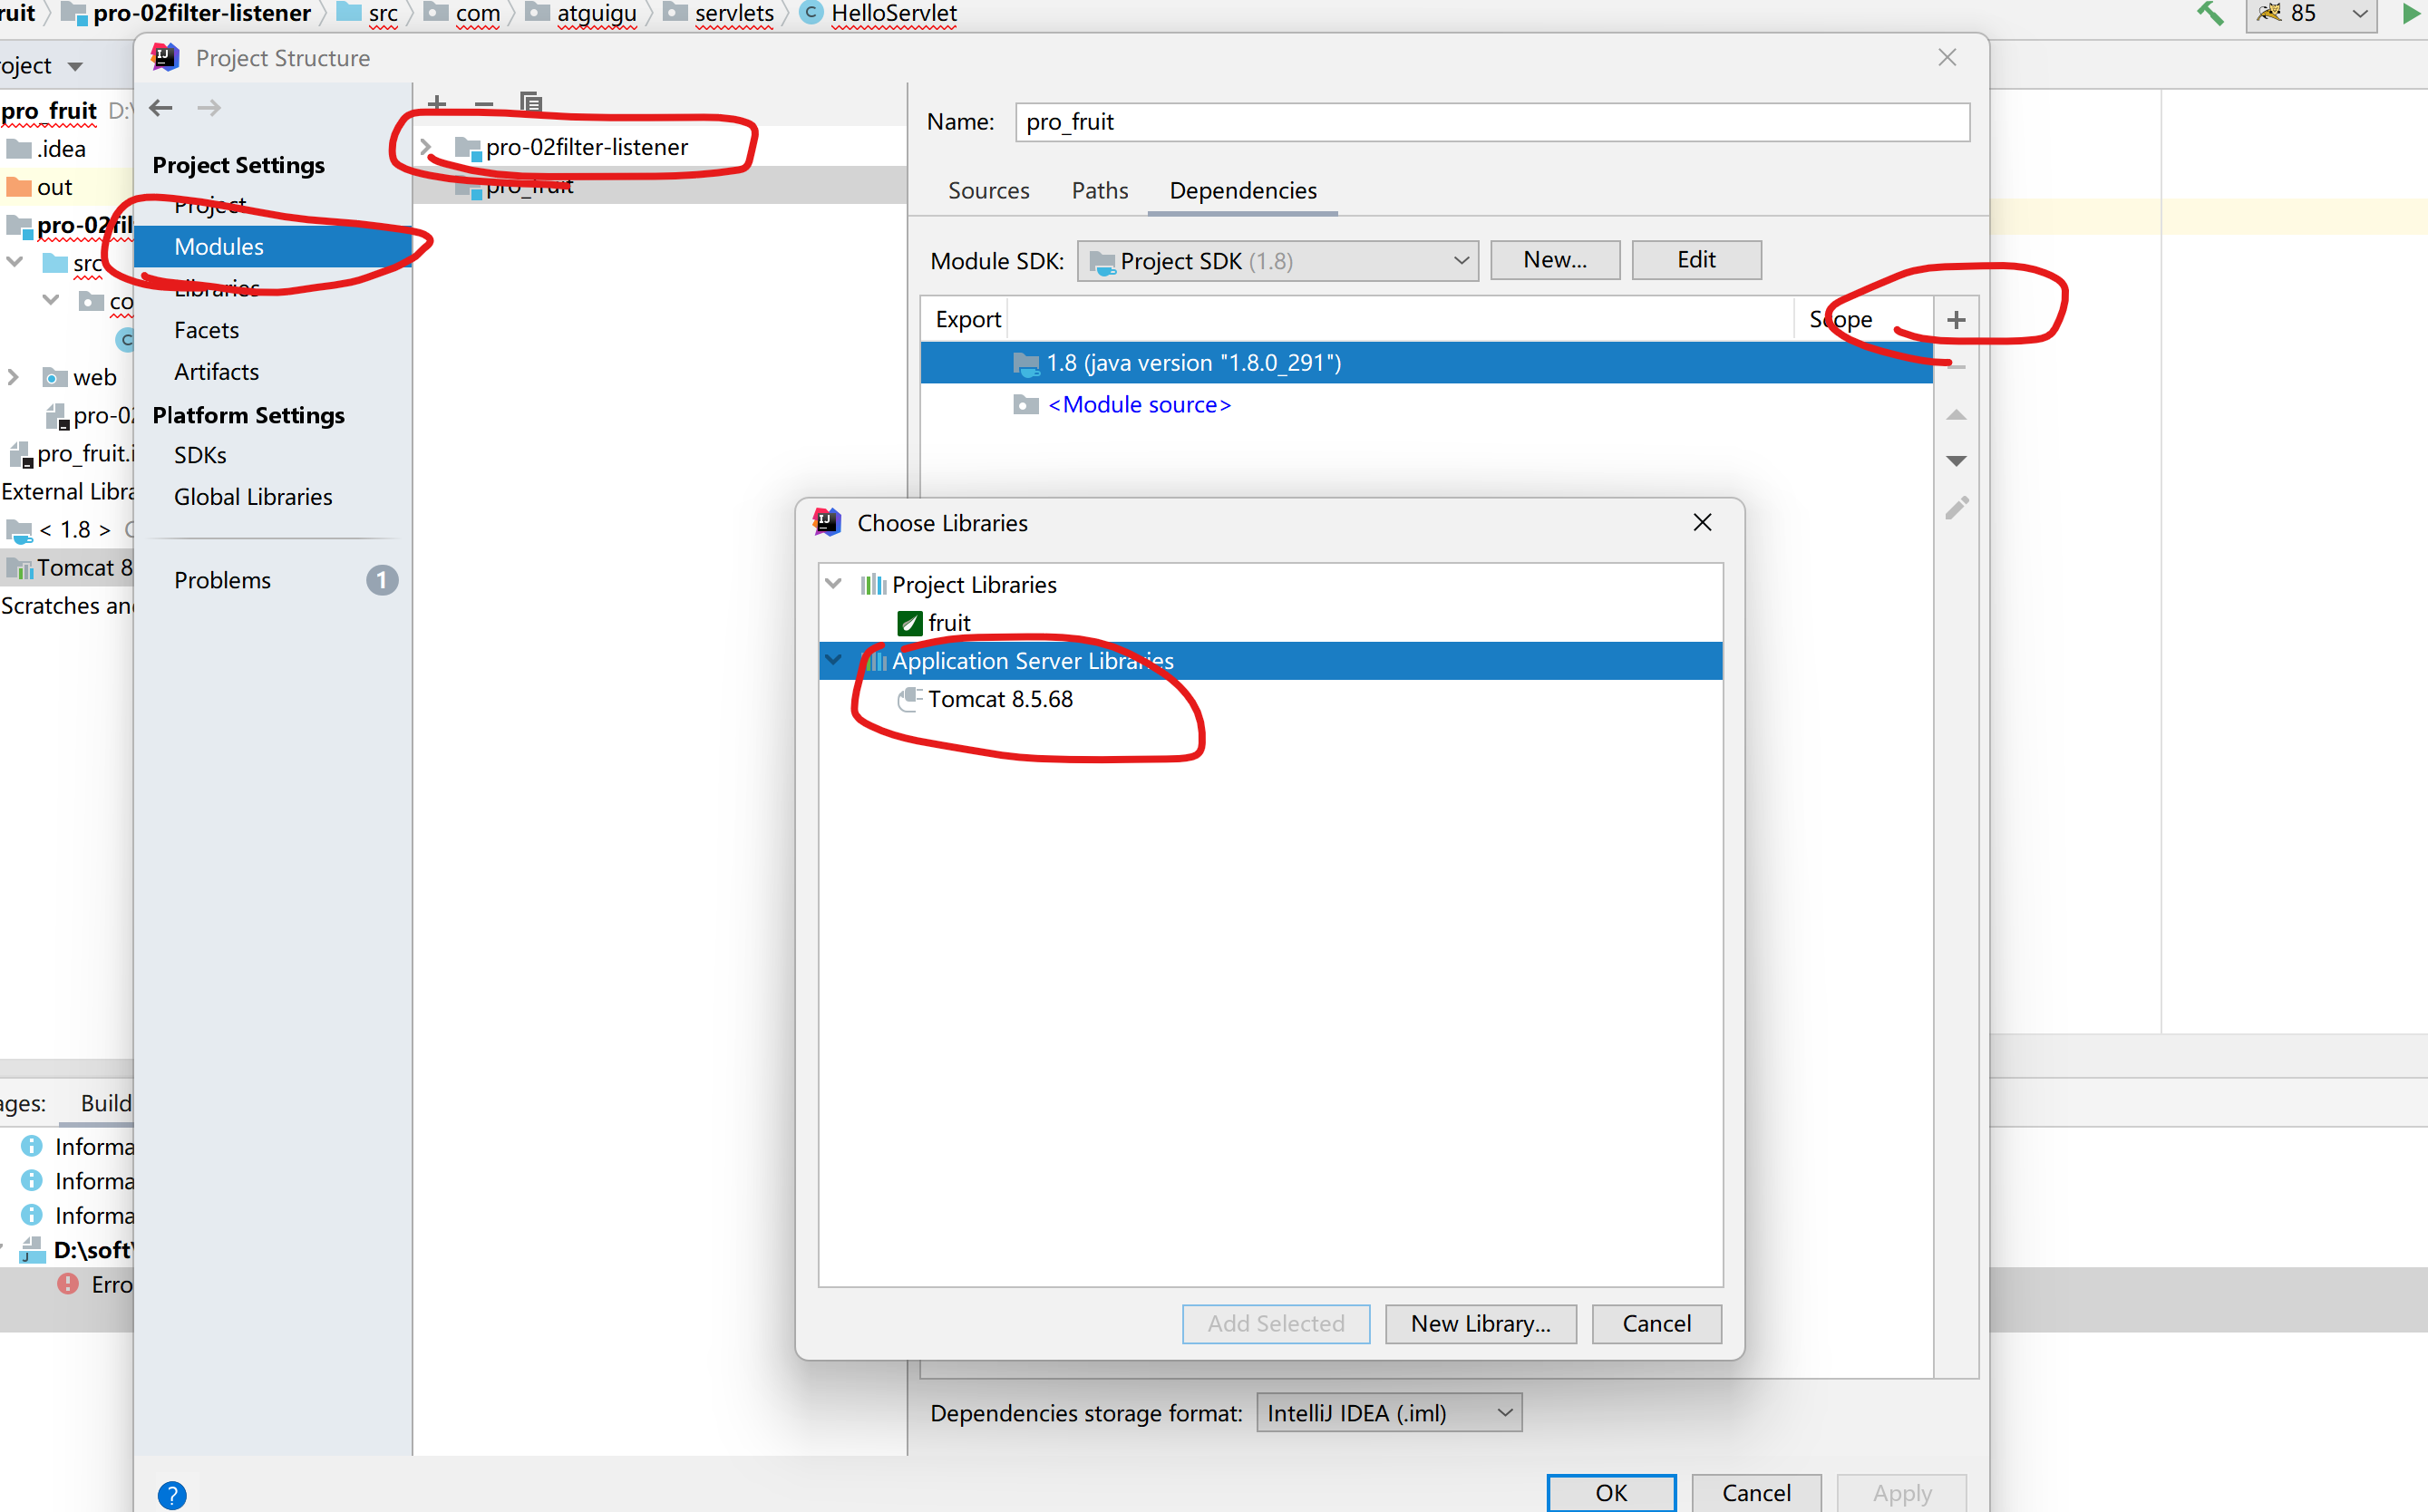The height and width of the screenshot is (1512, 2428).
Task: Click the Edit SDK button
Action: (x=1696, y=260)
